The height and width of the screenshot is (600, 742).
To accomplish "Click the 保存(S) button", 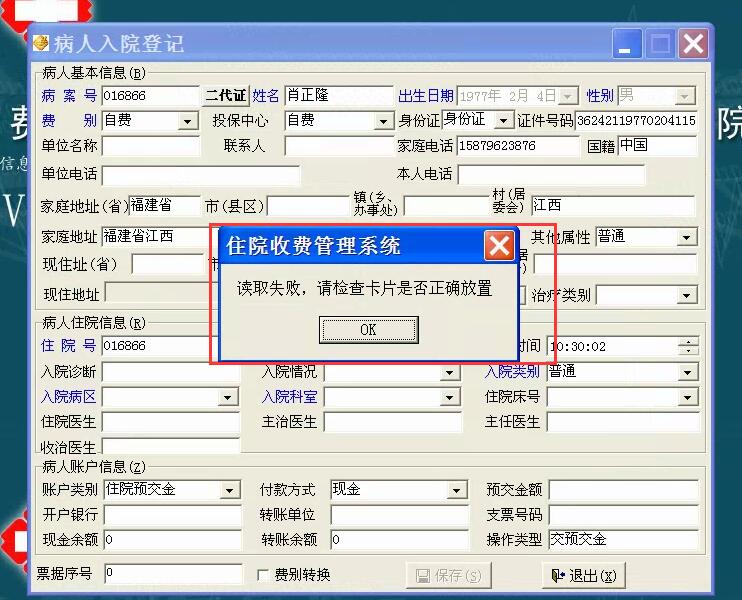I will [448, 575].
